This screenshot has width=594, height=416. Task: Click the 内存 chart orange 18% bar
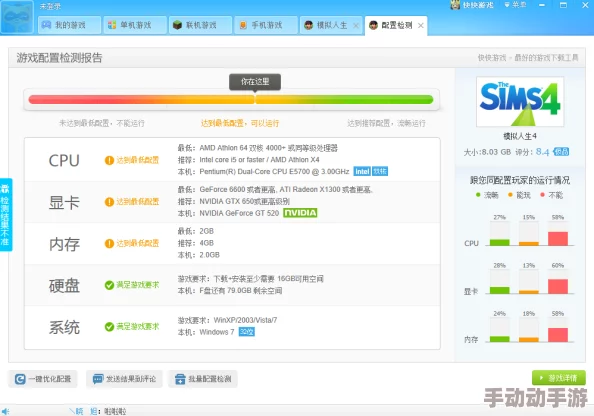click(x=528, y=339)
